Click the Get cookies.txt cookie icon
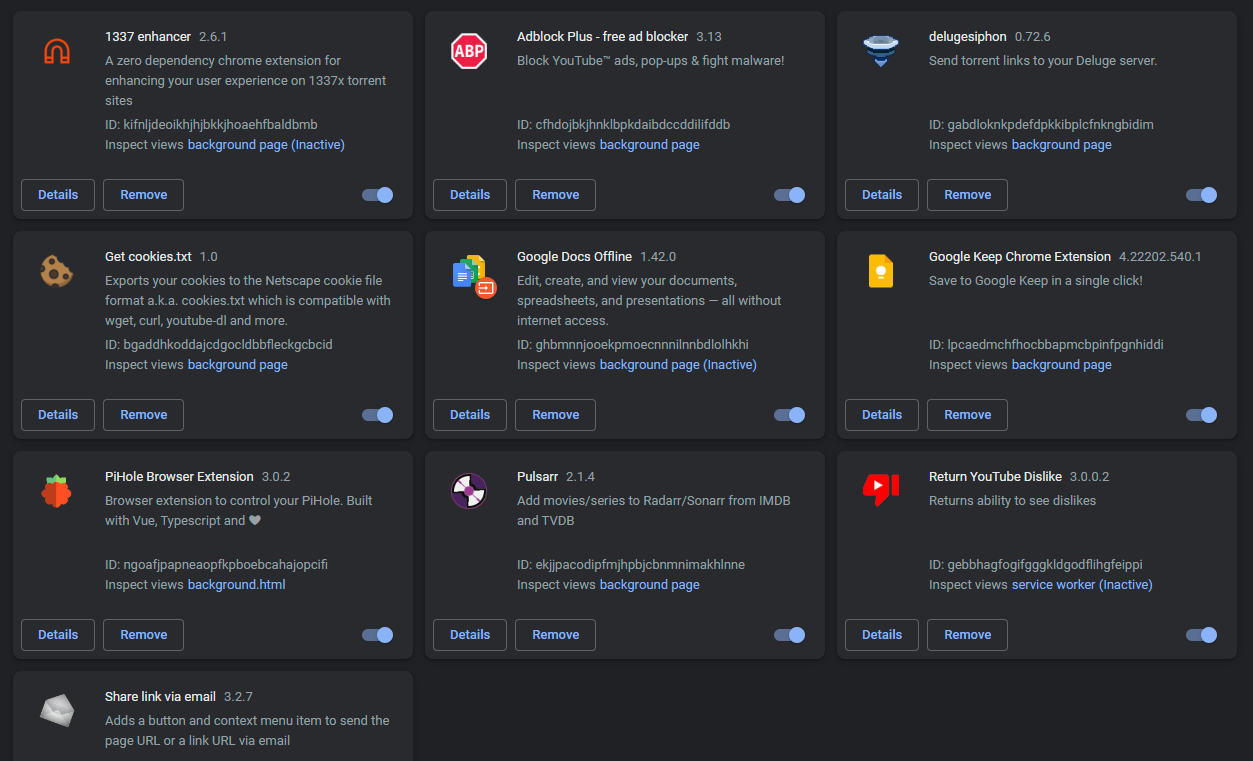 (x=57, y=271)
